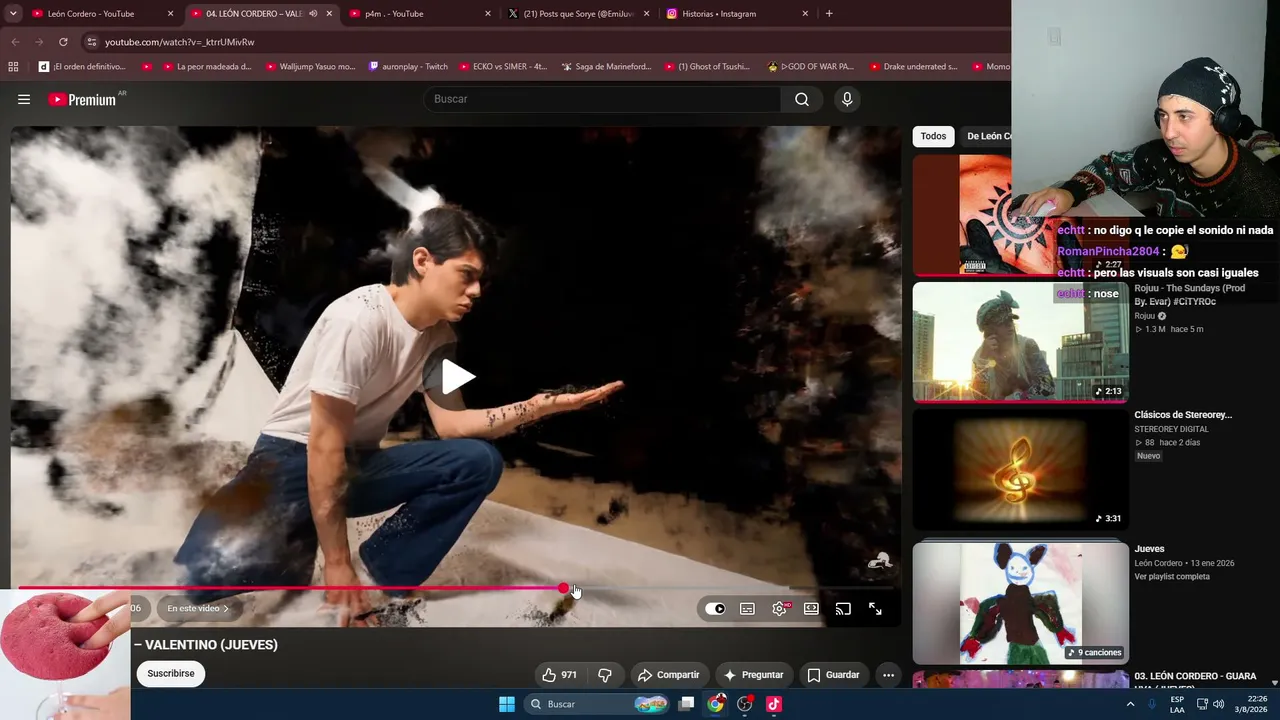Open 'GOD OF WAR PA...' bookmark
The image size is (1280, 720).
(x=811, y=67)
